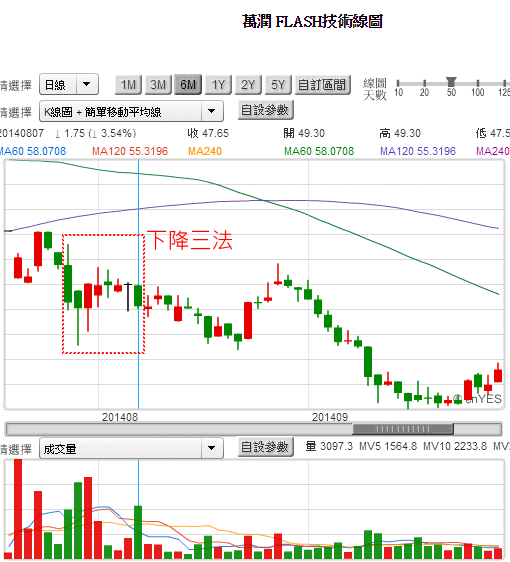Click 自設參數 beside the volume dropdown
This screenshot has height=562, width=510.
tap(265, 447)
